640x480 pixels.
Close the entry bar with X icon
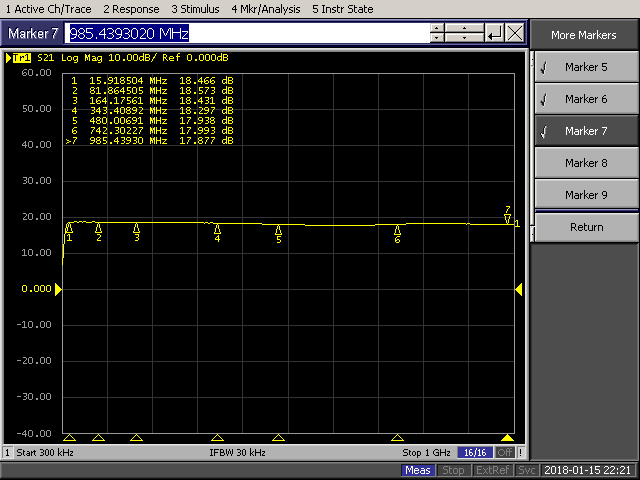pyautogui.click(x=515, y=33)
